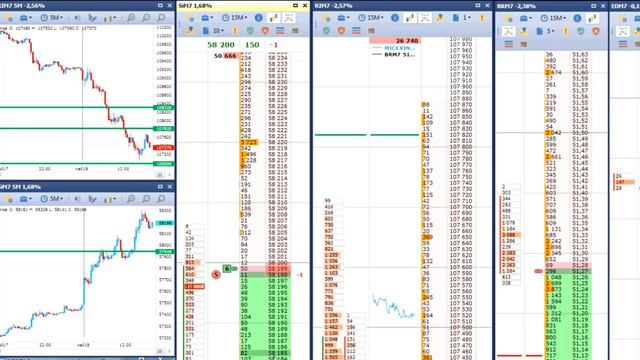Image resolution: width=640 pixels, height=360 pixels.
Task: Click the yellow exclamation icon in RIM7 order book
Action: click(x=482, y=18)
